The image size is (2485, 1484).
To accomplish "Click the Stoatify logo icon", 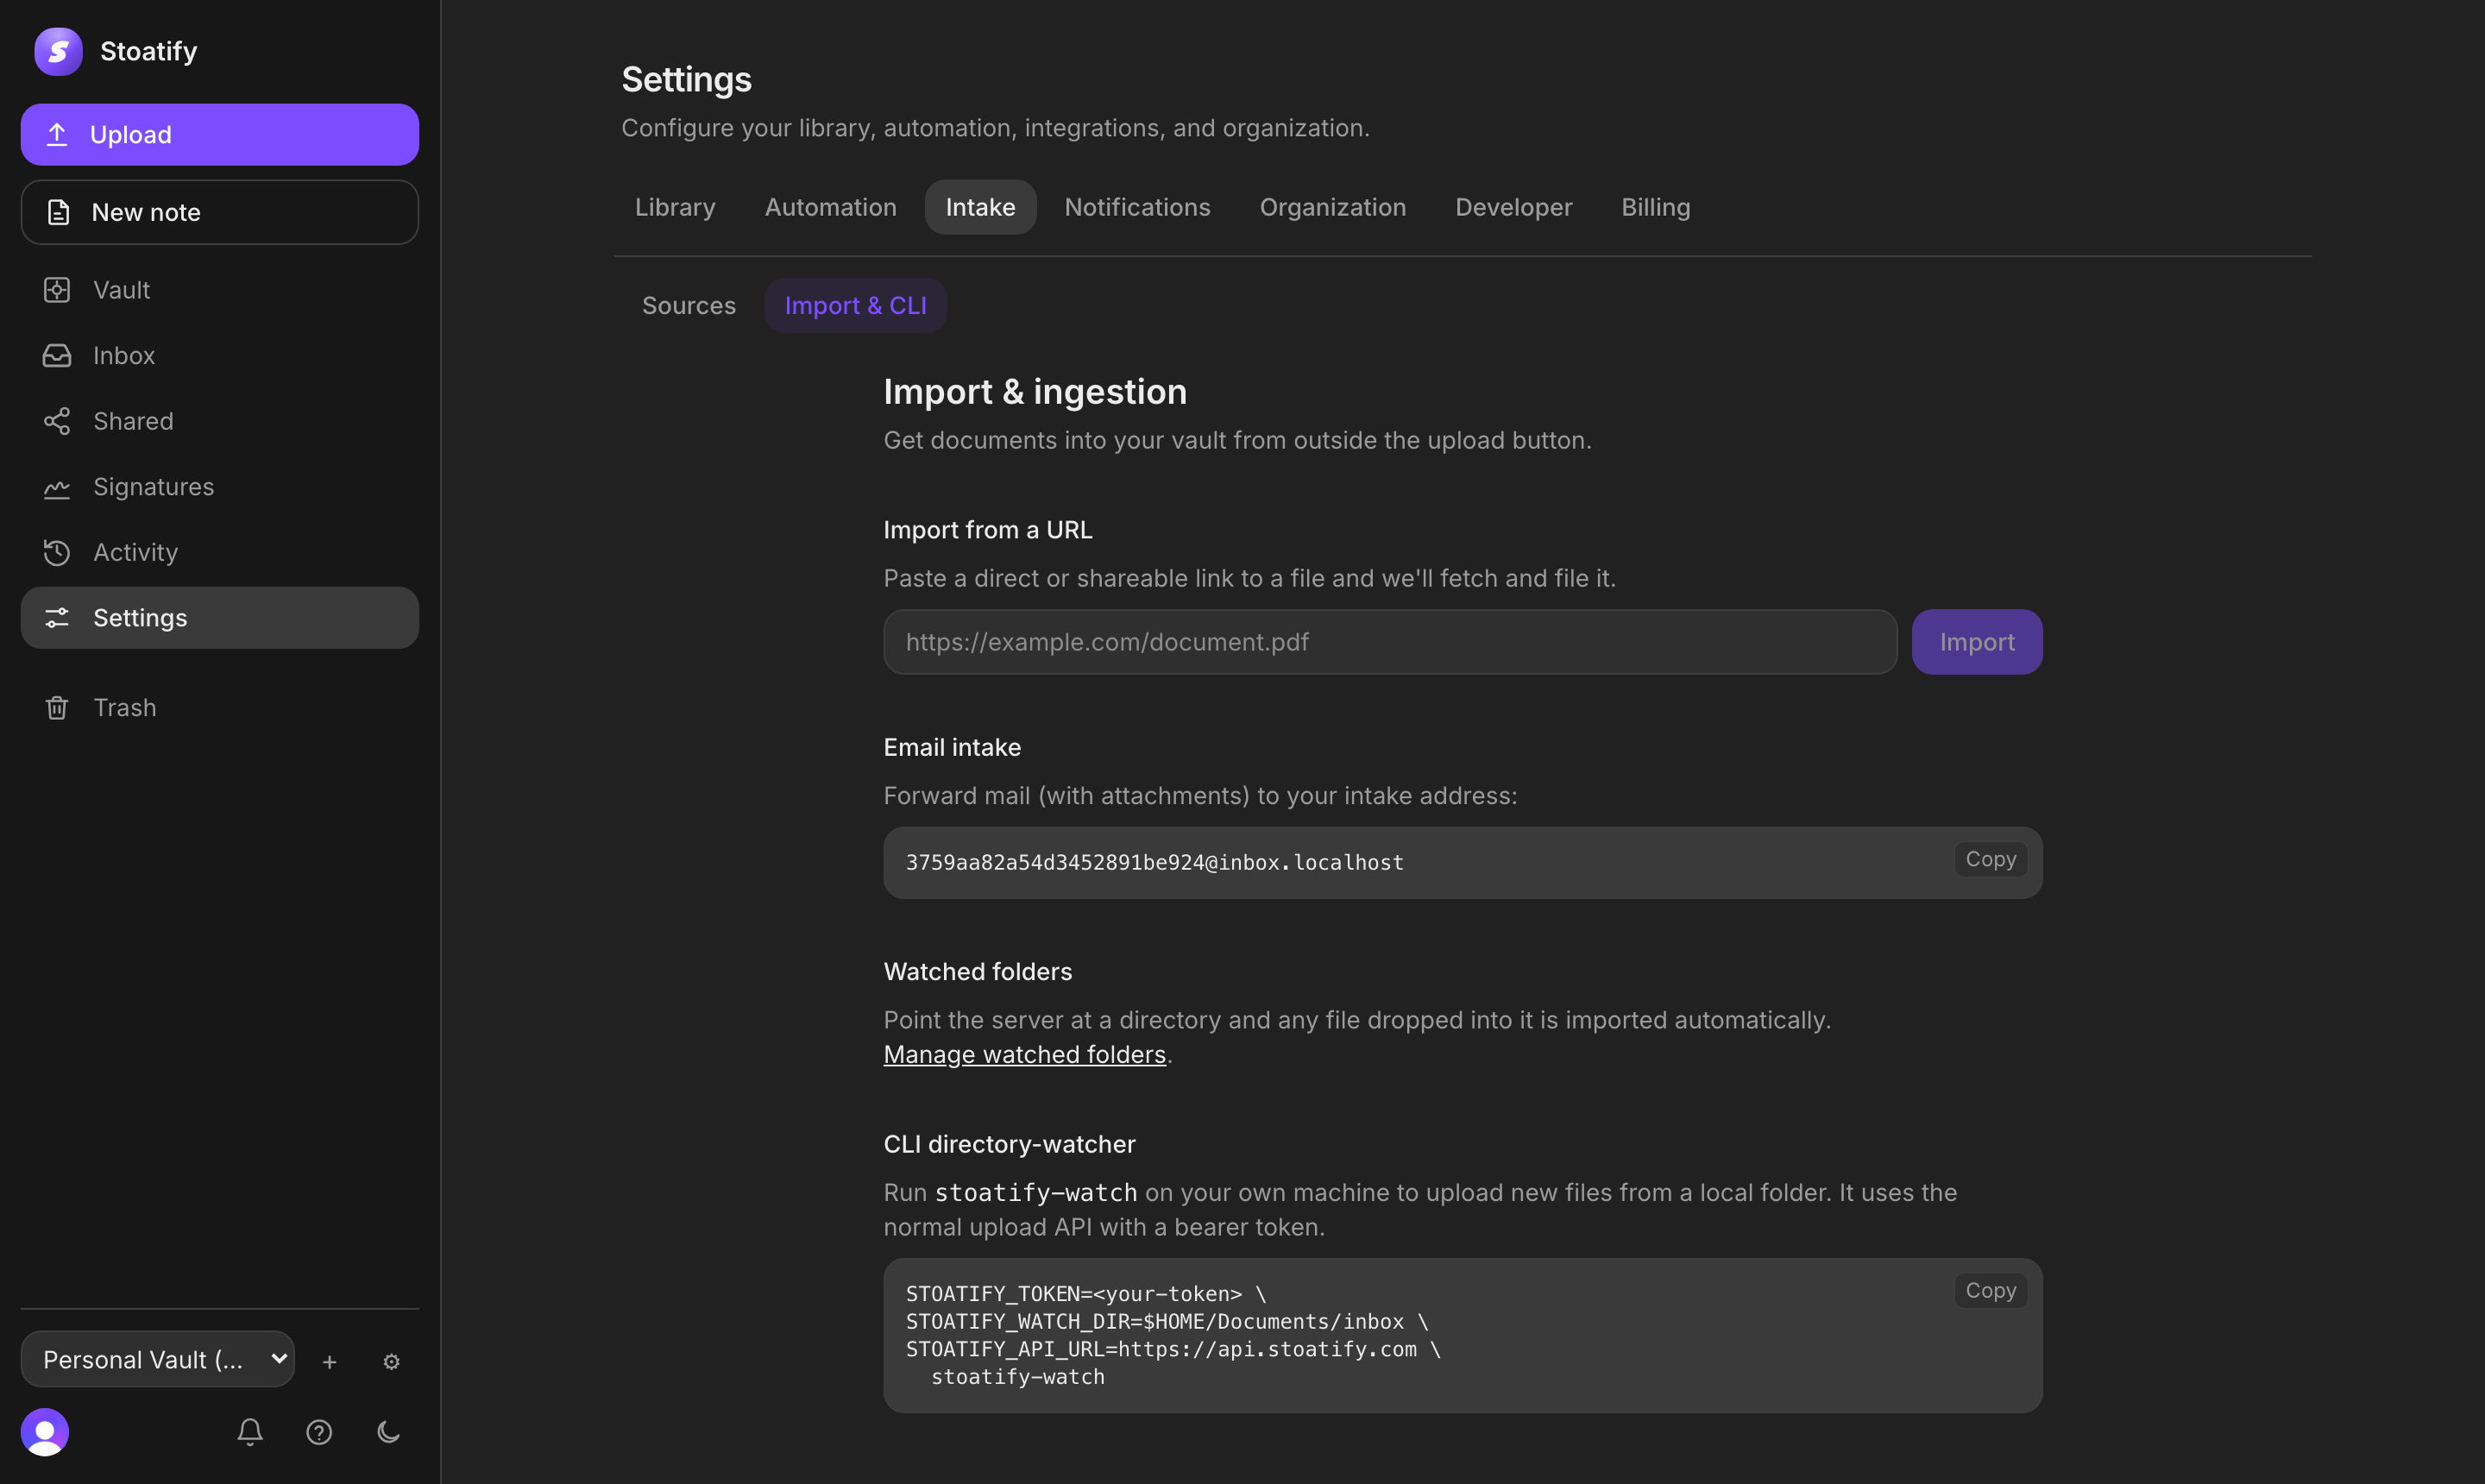I will point(58,51).
